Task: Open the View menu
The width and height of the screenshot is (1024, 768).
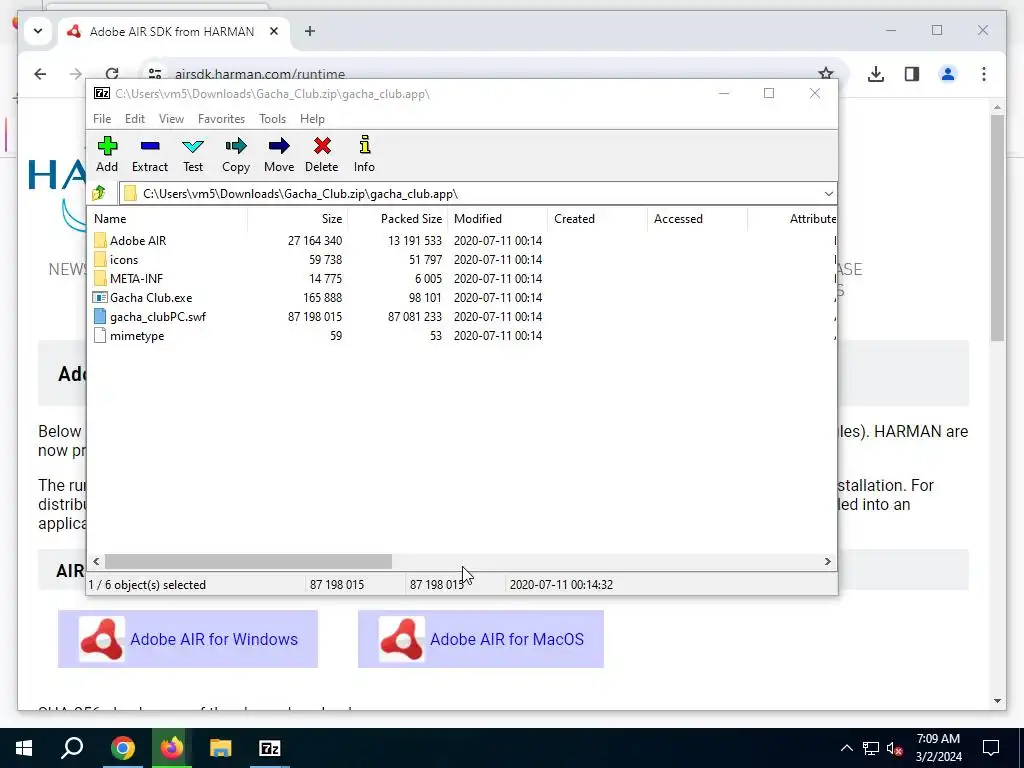Action: point(171,119)
